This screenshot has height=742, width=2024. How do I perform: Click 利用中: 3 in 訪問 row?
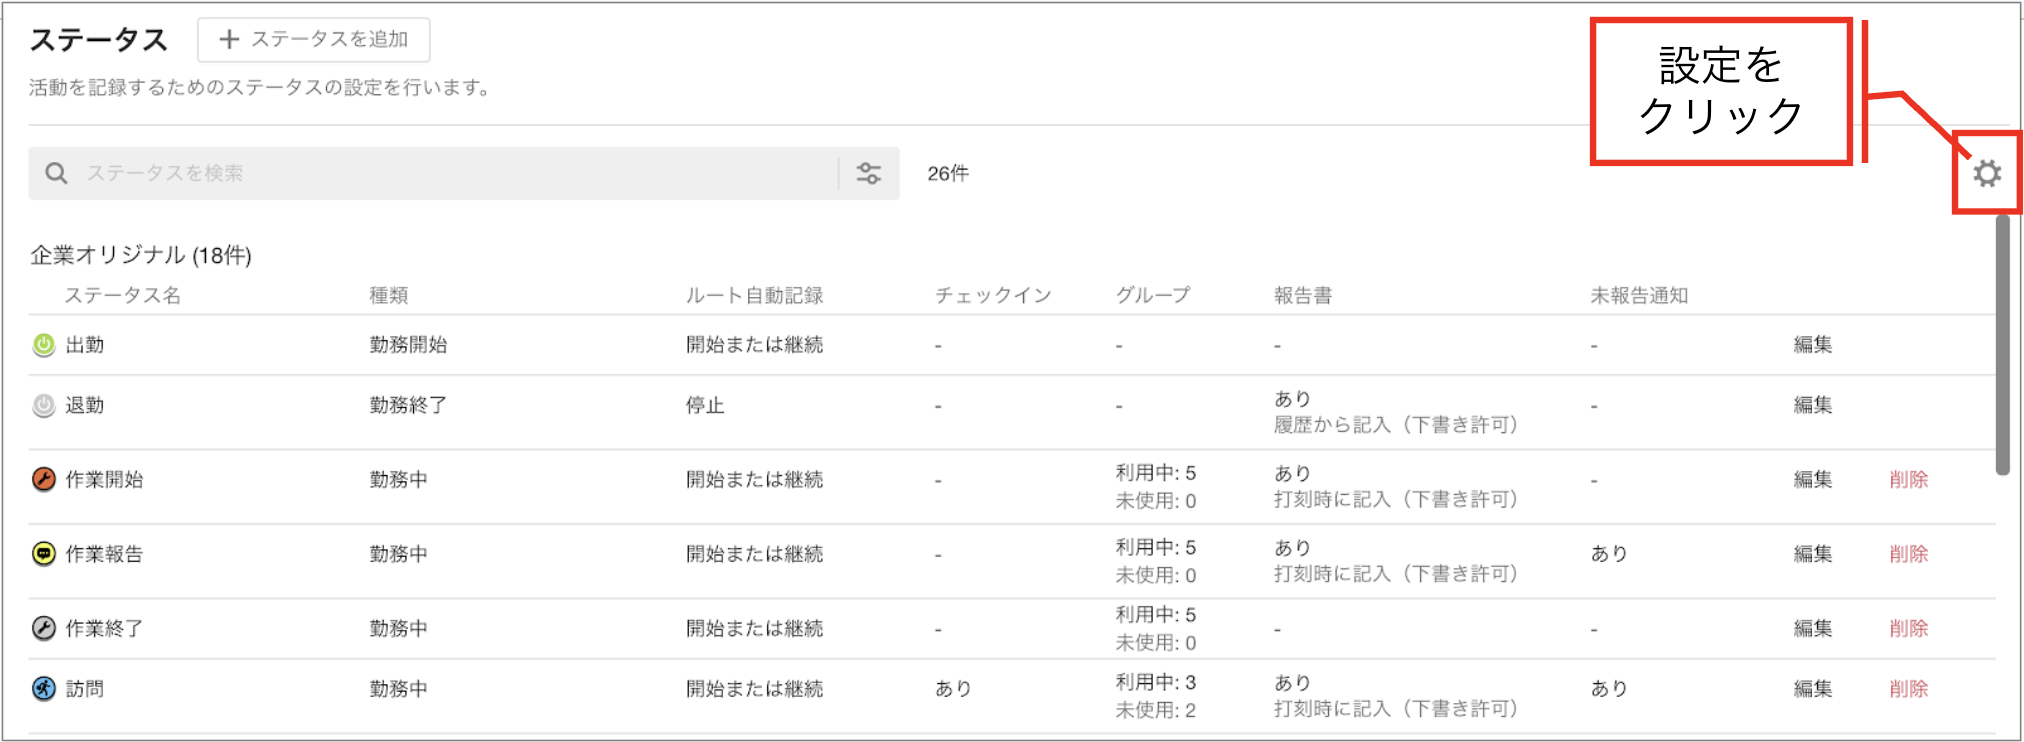click(1156, 682)
